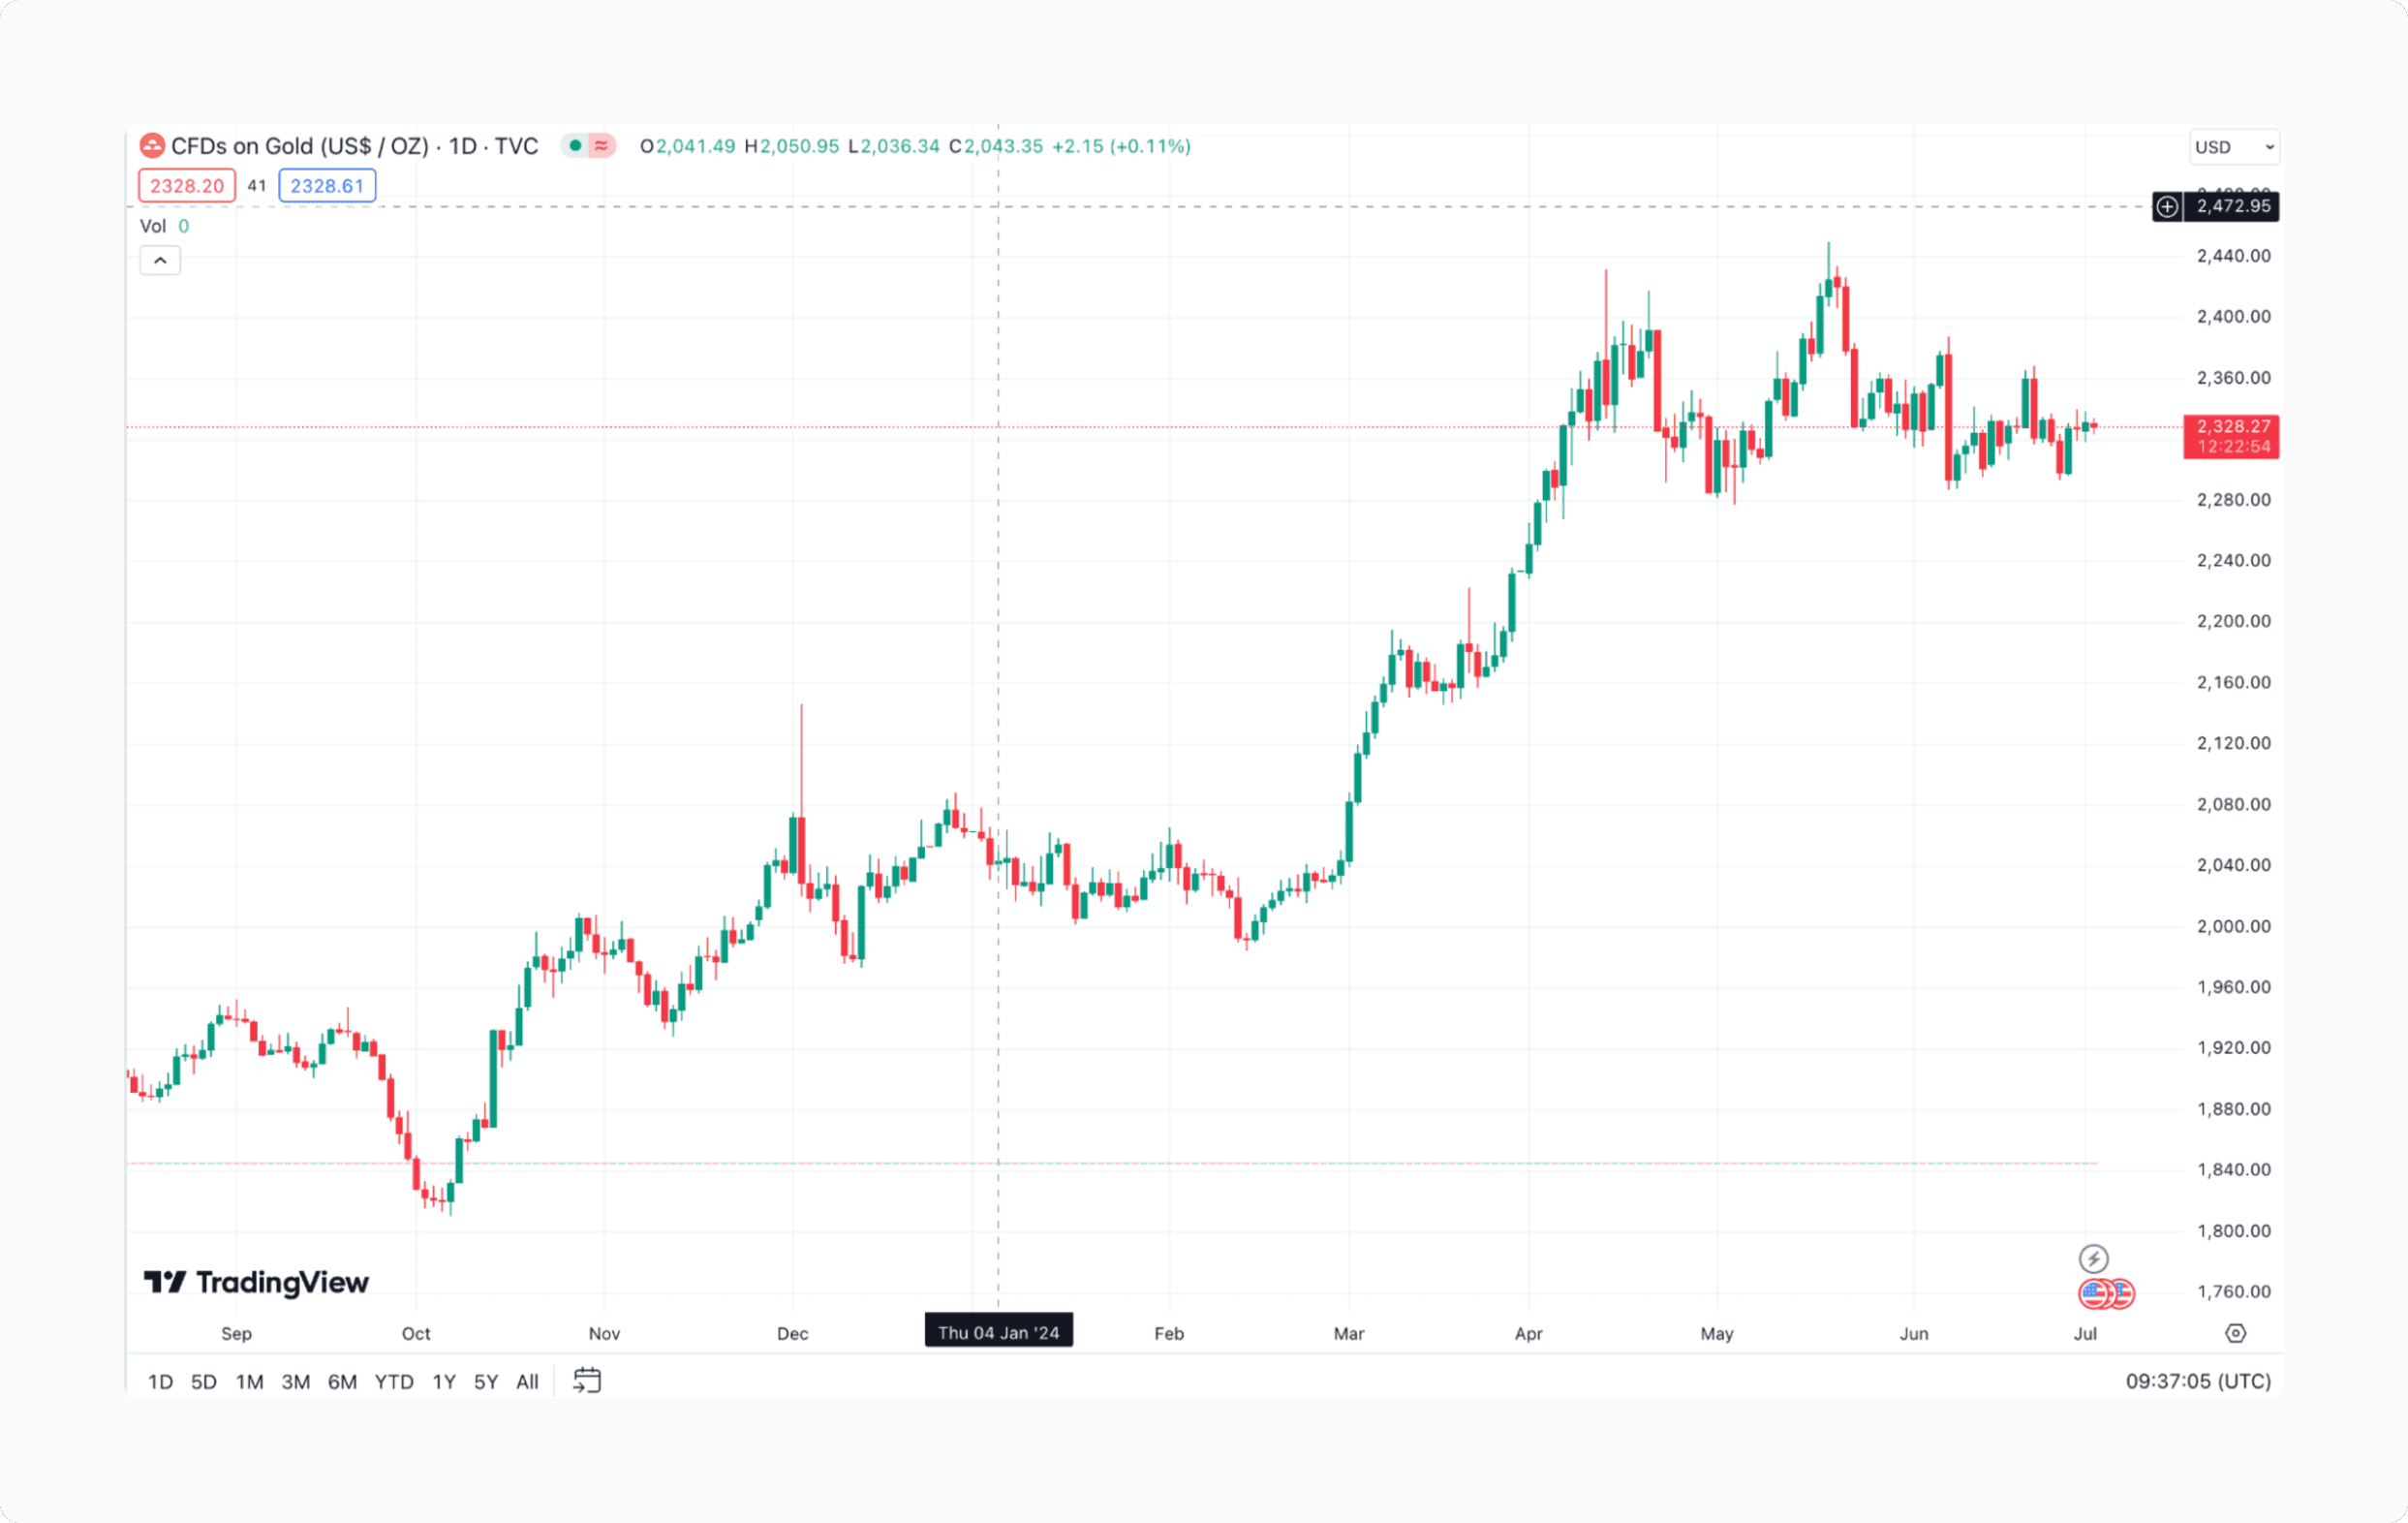Click the gold symbol logo icon
Screen dimensions: 2408x1523
(x=152, y=146)
